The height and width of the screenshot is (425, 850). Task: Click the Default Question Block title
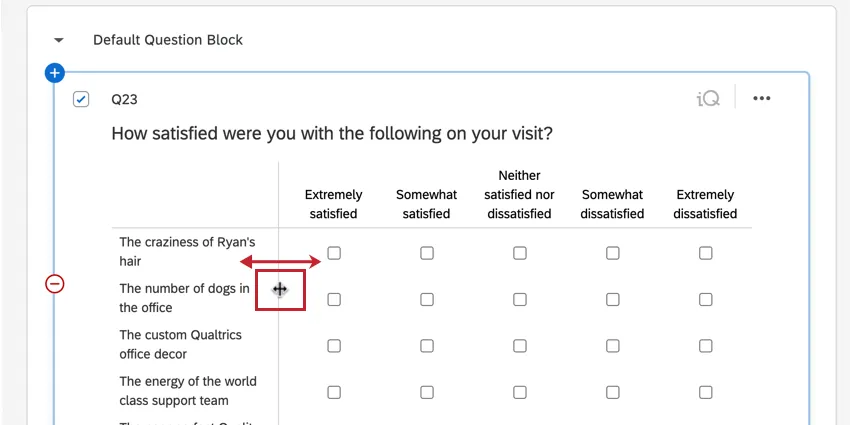click(x=168, y=40)
